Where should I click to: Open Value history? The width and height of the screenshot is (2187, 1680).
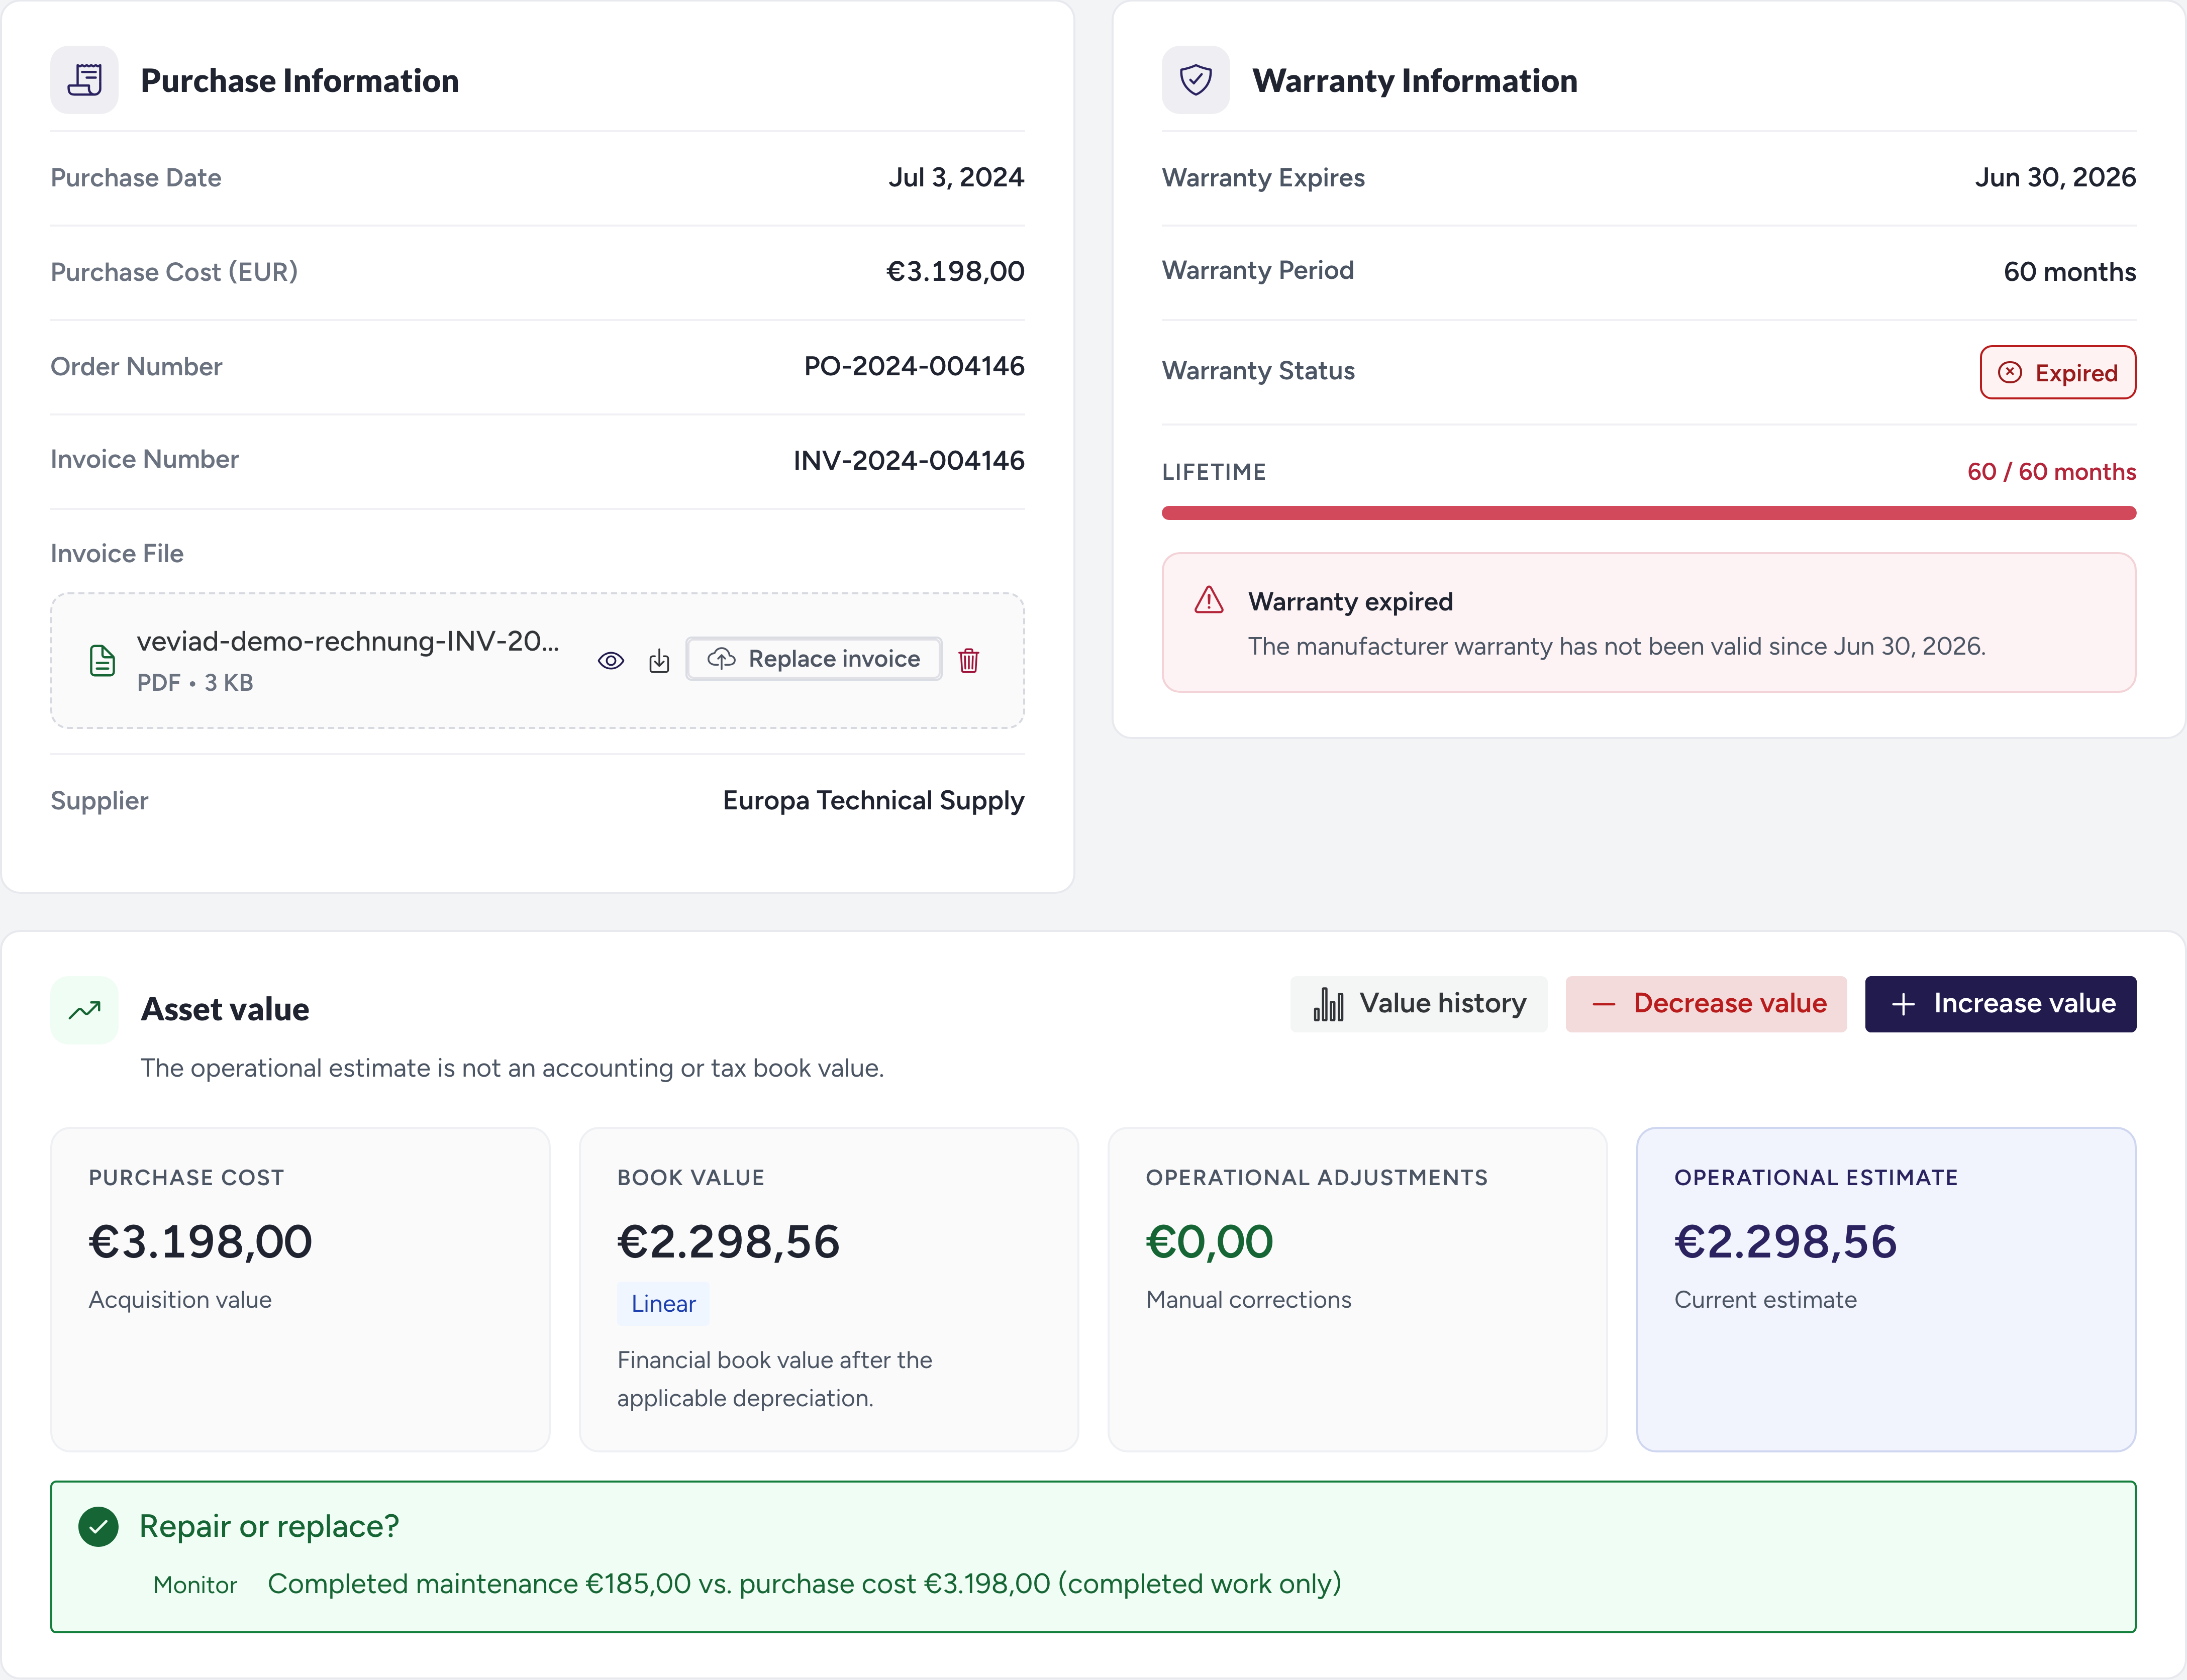click(x=1419, y=1004)
